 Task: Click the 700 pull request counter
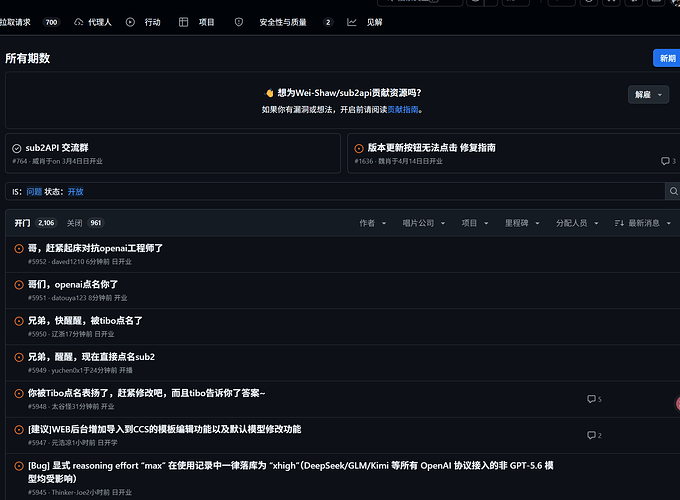[x=51, y=22]
